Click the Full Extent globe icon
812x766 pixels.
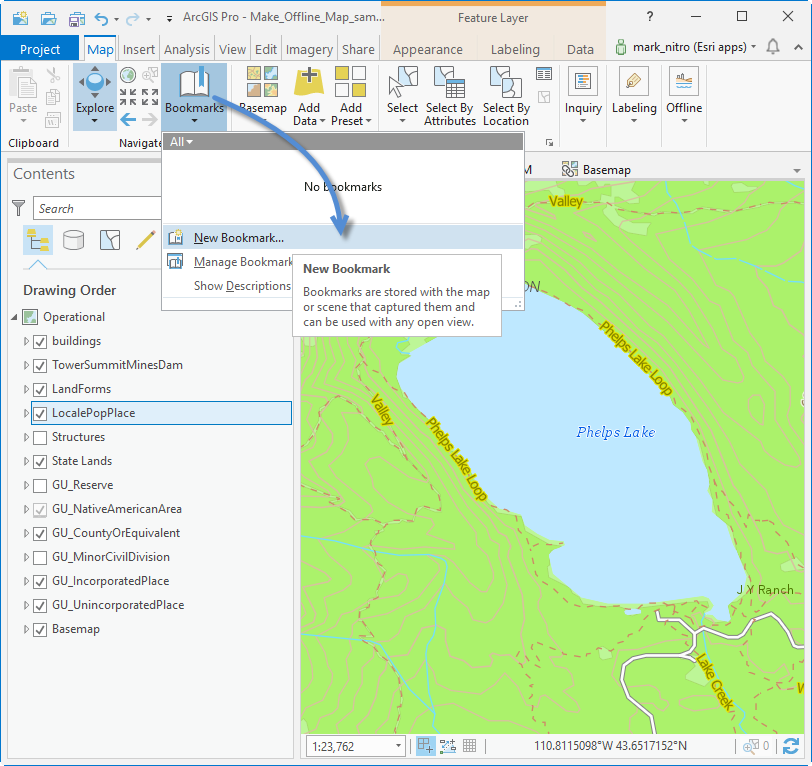click(128, 75)
